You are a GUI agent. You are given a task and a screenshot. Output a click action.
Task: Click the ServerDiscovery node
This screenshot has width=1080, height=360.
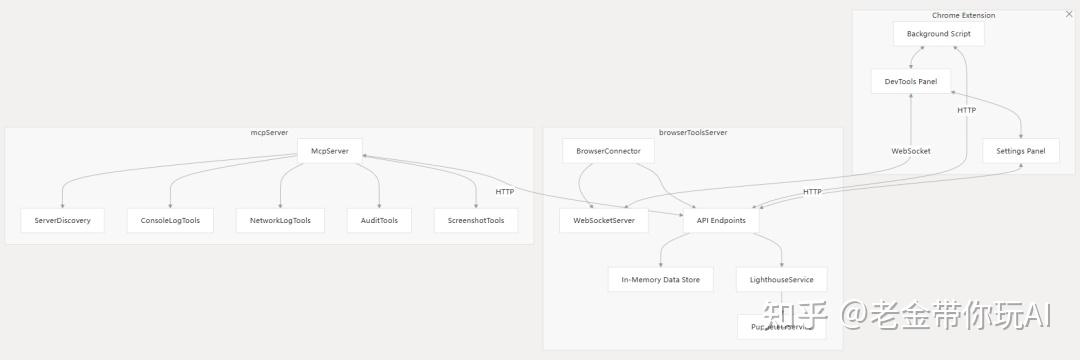pos(63,220)
